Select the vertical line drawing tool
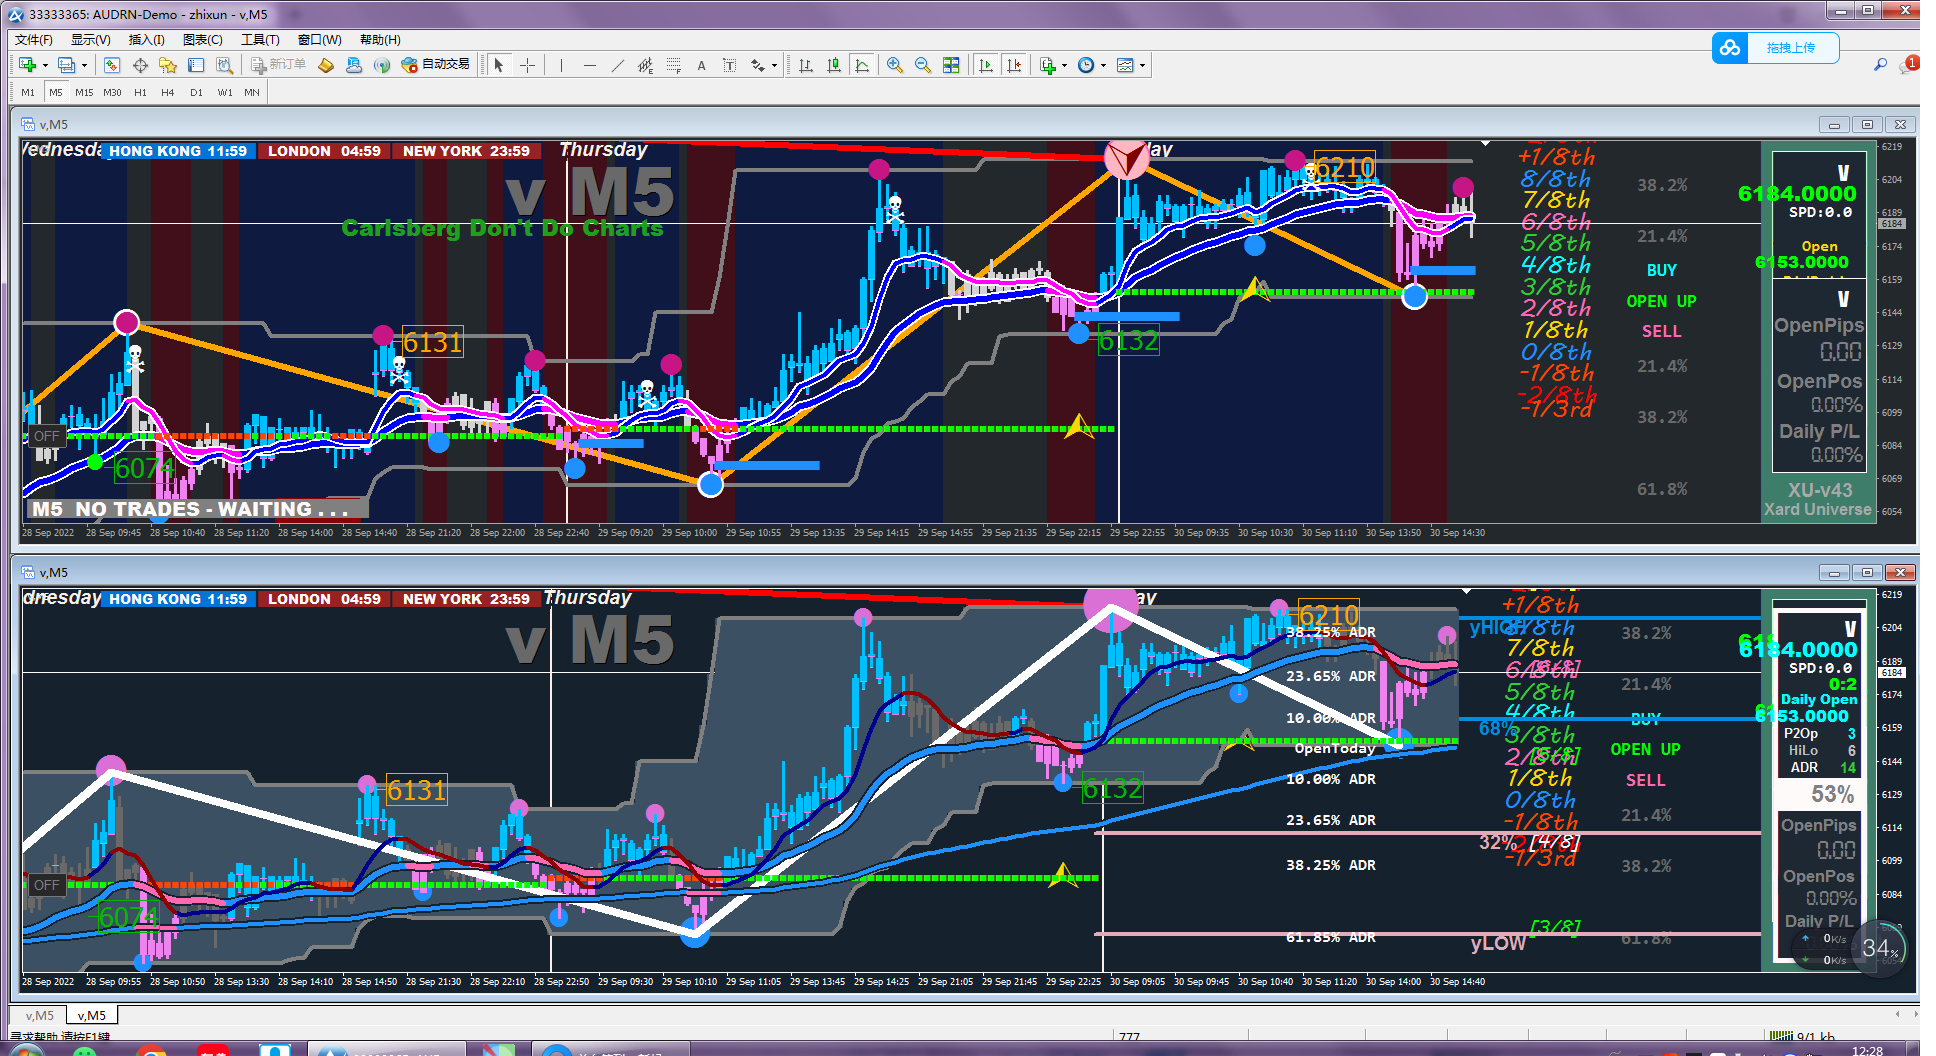Screen dimensions: 1936x1056 562,65
